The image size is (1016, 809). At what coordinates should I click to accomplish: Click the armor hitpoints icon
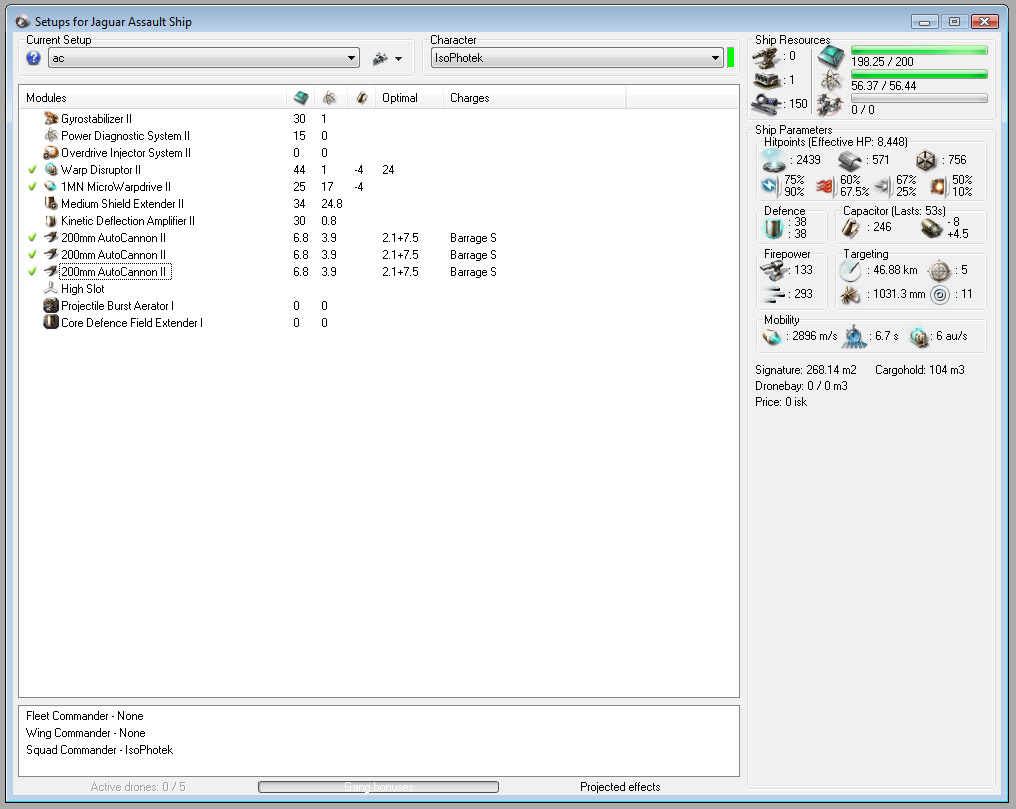849,160
